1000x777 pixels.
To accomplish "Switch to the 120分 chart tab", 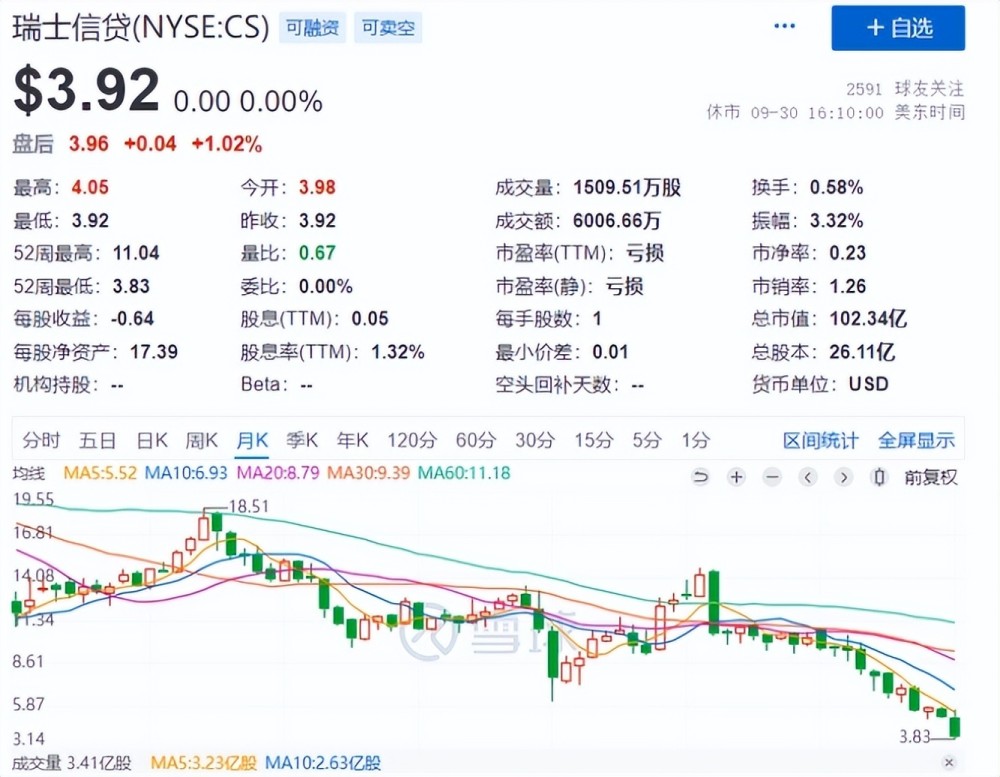I will [412, 440].
